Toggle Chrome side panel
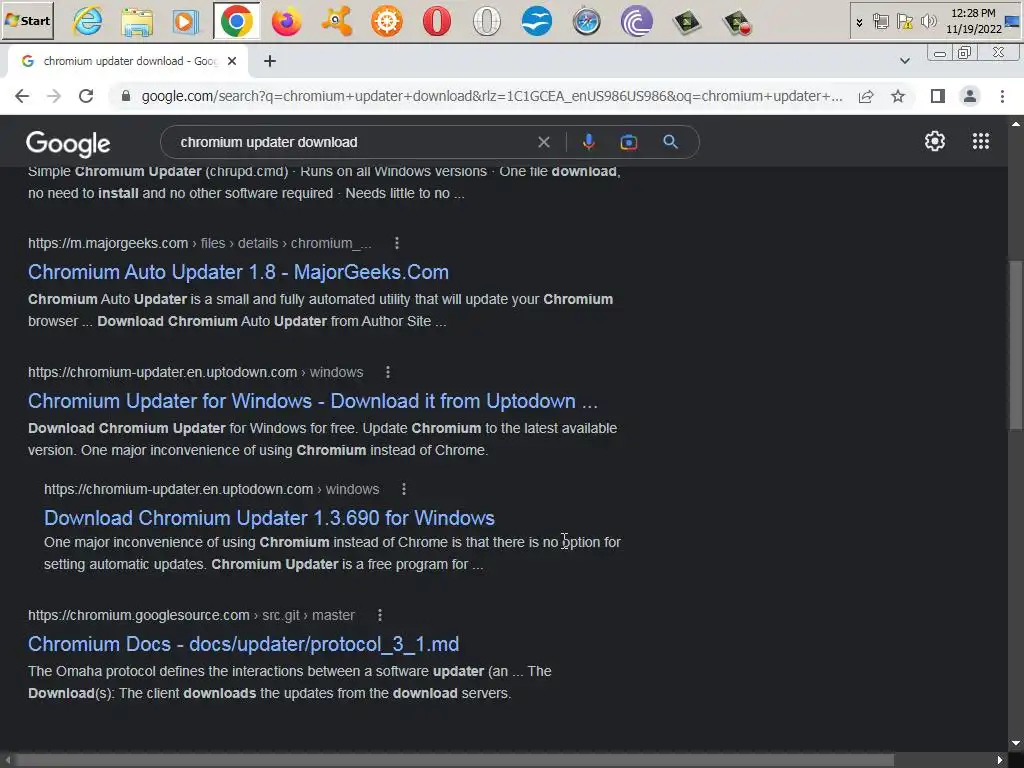This screenshot has height=768, width=1024. (x=938, y=96)
